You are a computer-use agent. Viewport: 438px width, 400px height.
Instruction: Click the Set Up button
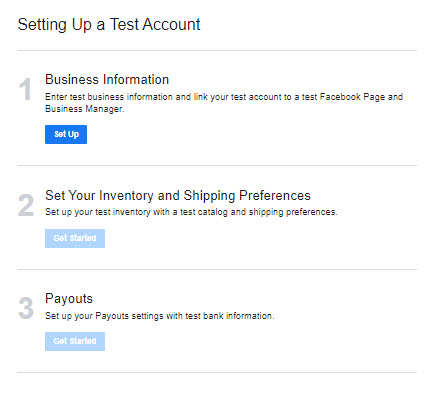(x=66, y=134)
